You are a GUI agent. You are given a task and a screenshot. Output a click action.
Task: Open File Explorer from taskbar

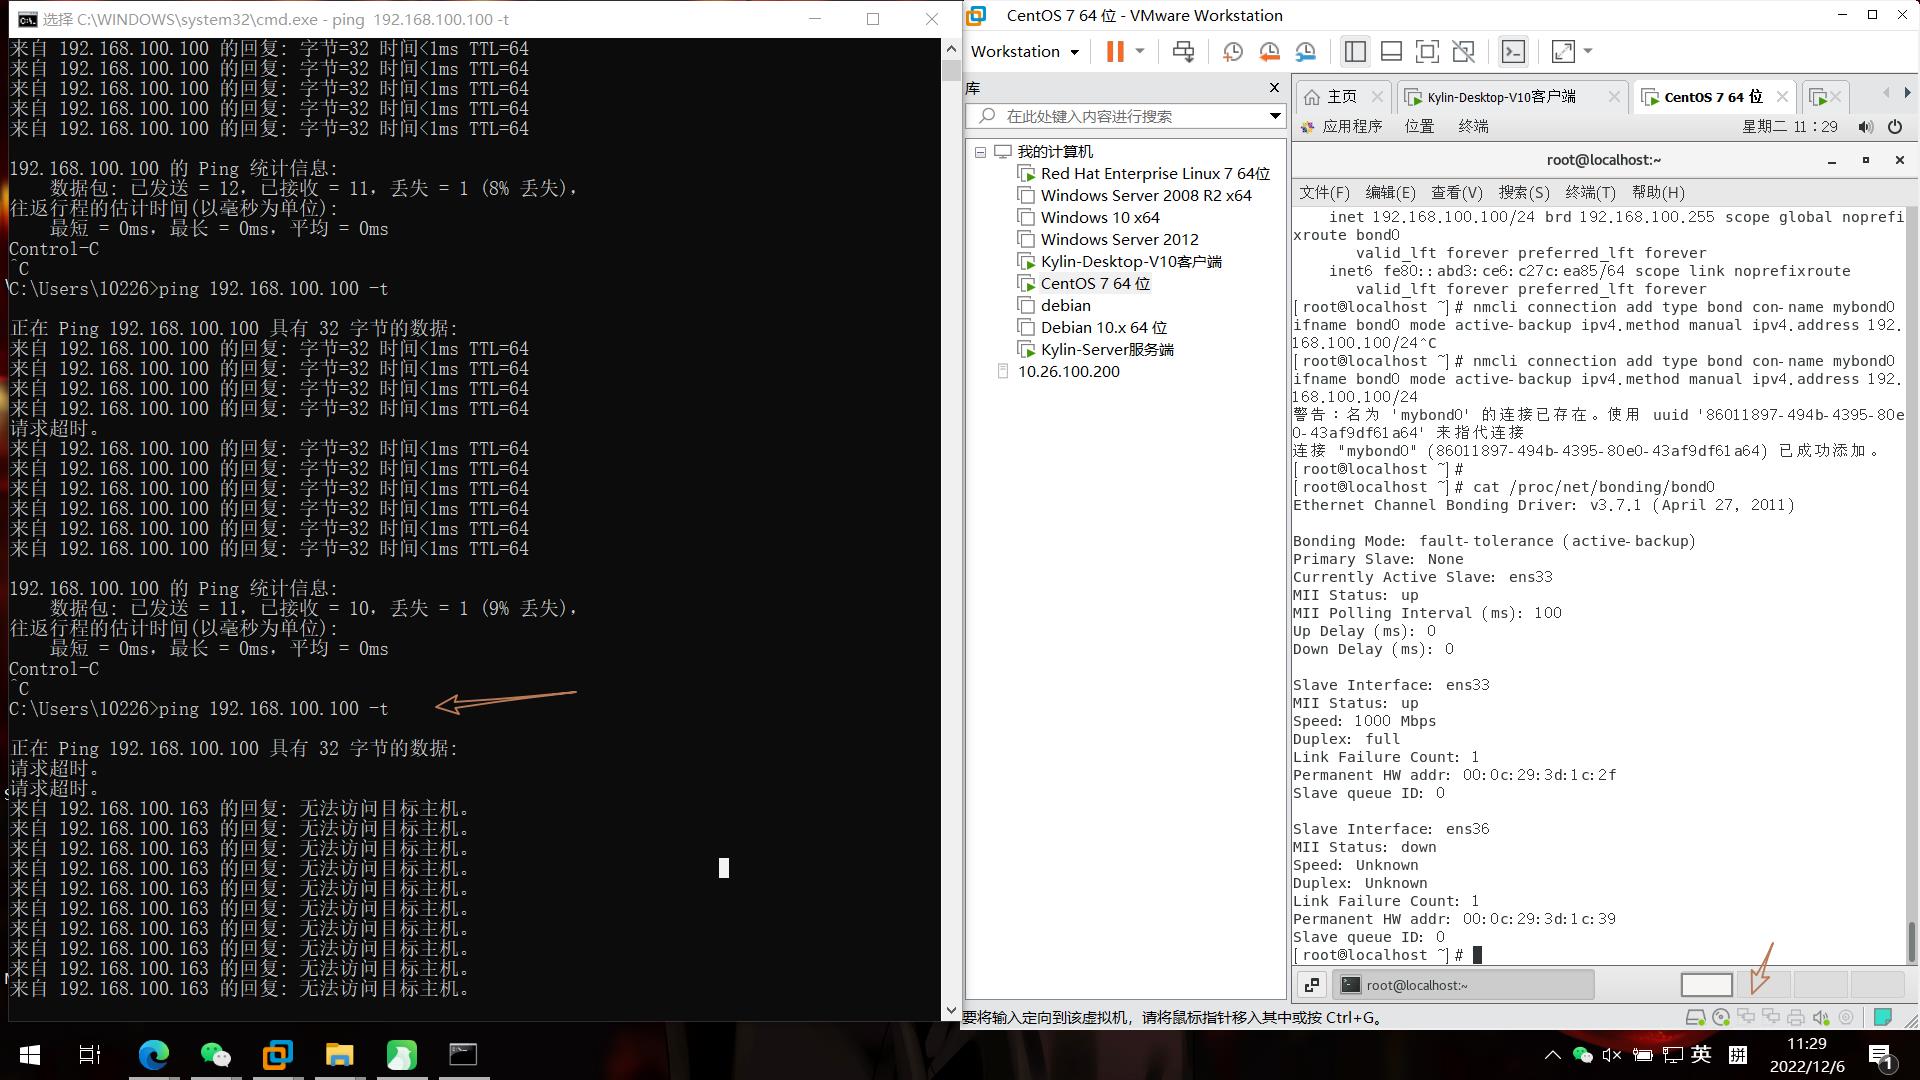(339, 1054)
